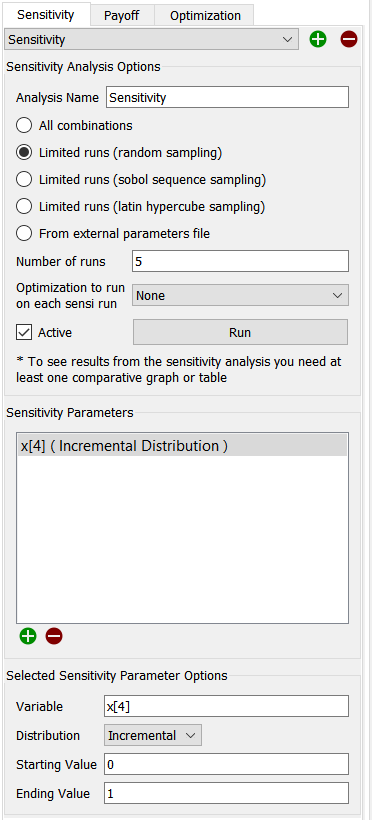Select All combinations radio option
372x820 pixels.
[x=24, y=126]
